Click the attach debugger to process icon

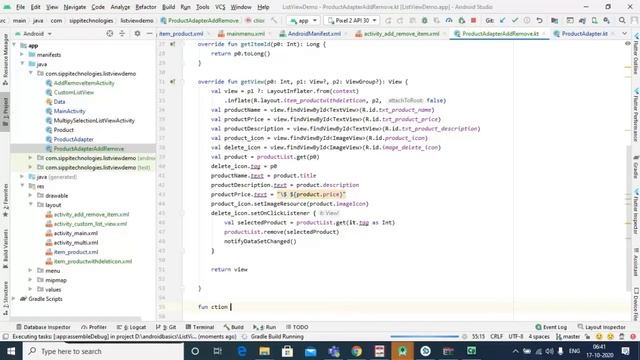coord(462,20)
